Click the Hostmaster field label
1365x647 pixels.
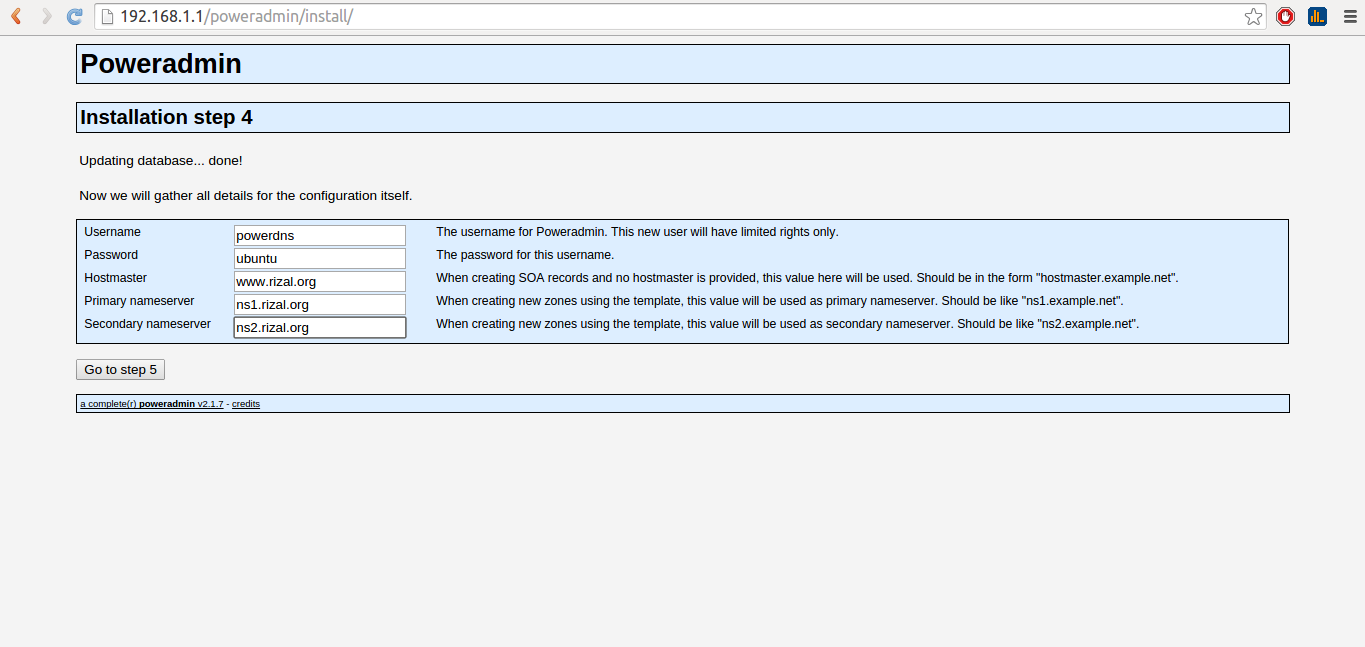click(115, 278)
